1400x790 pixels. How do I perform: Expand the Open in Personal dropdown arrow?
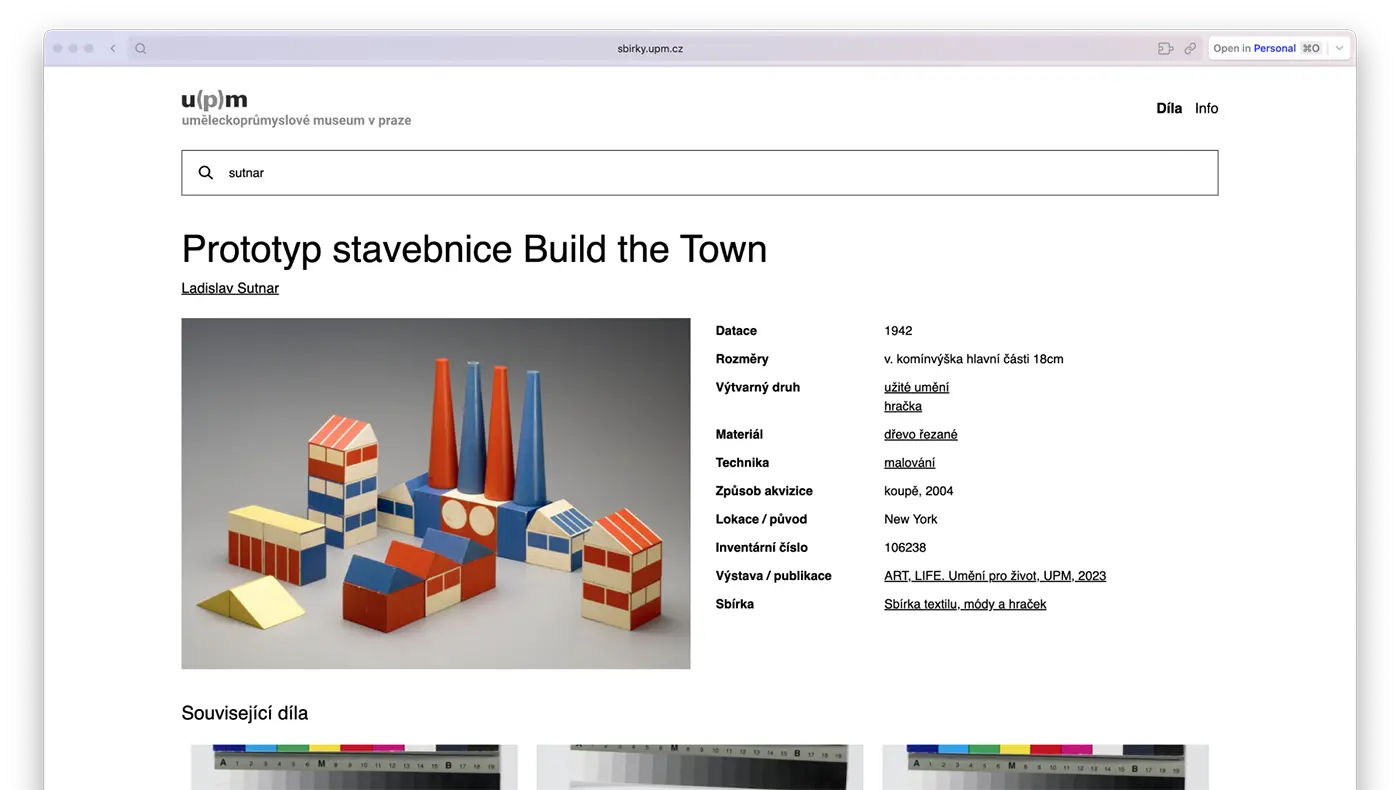(1340, 48)
